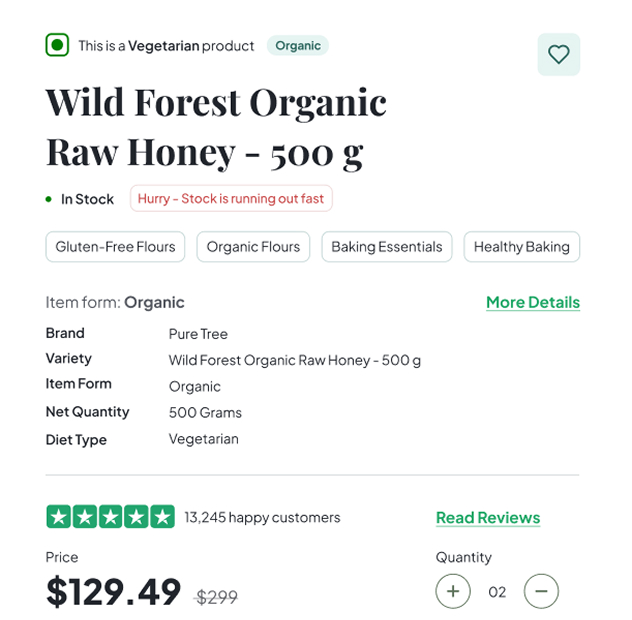Click the Organic badge near vegetarian label

(298, 46)
